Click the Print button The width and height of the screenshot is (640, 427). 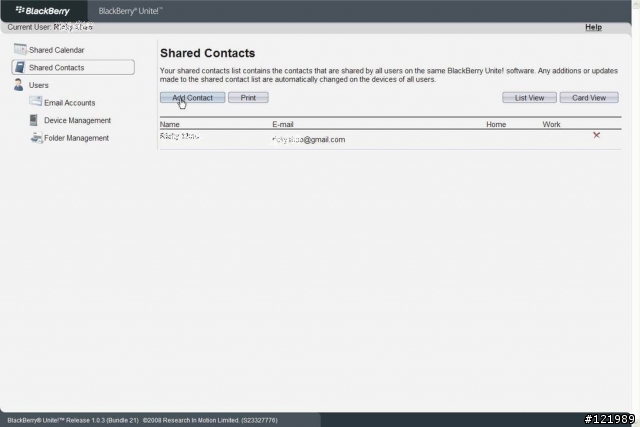[x=248, y=98]
